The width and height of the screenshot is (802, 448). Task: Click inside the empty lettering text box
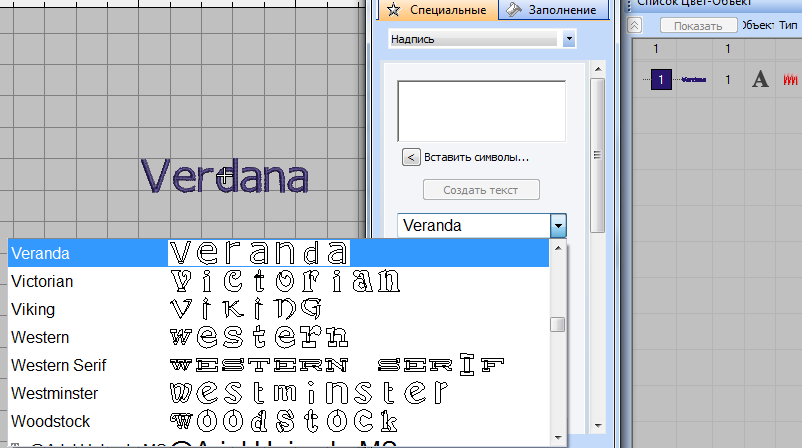click(x=481, y=110)
